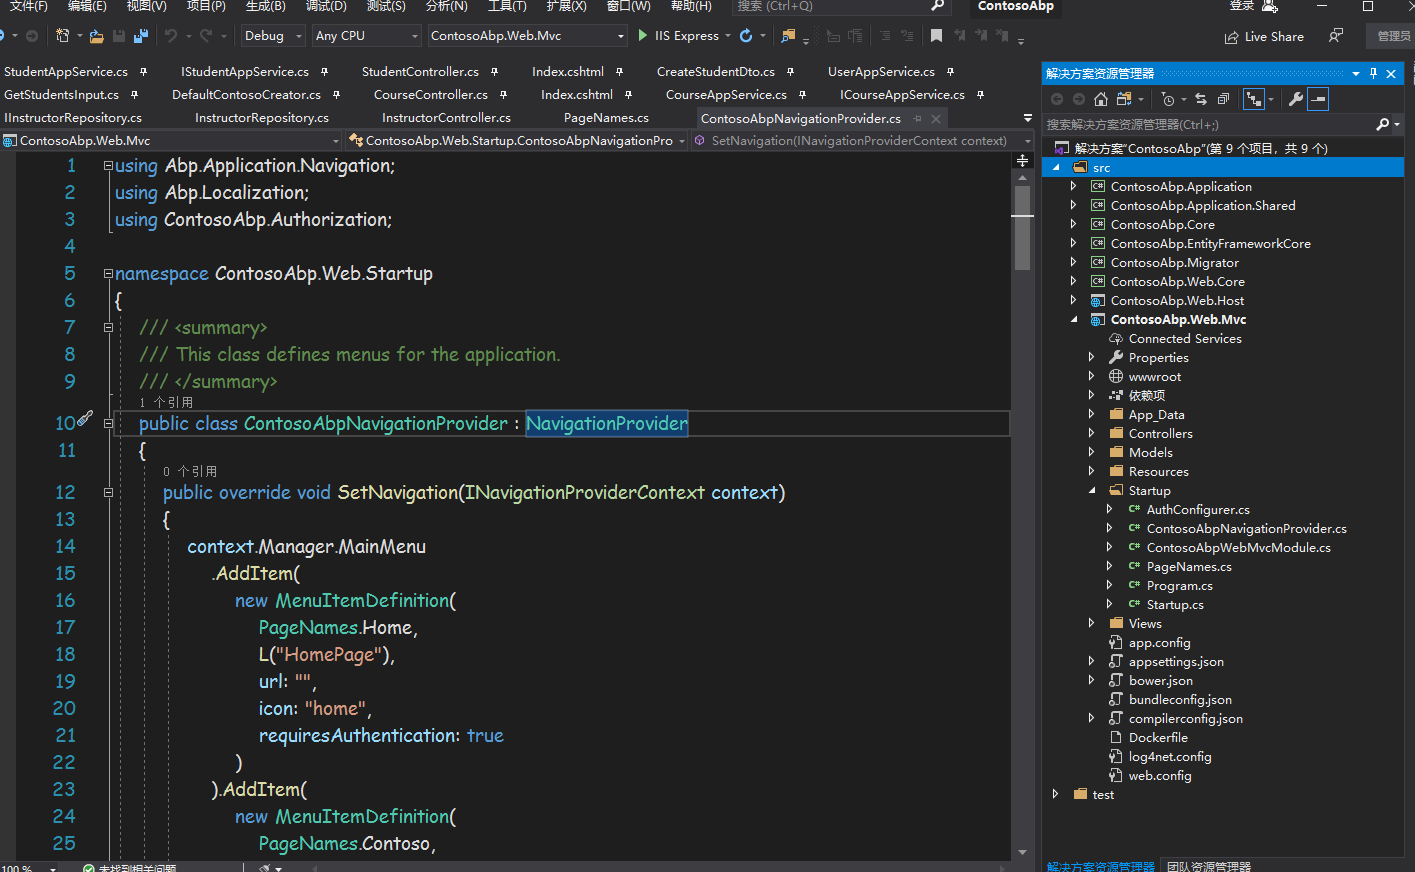Toggle pin on CourseController.cs tab
Screen dimensions: 1415x872
(x=503, y=95)
